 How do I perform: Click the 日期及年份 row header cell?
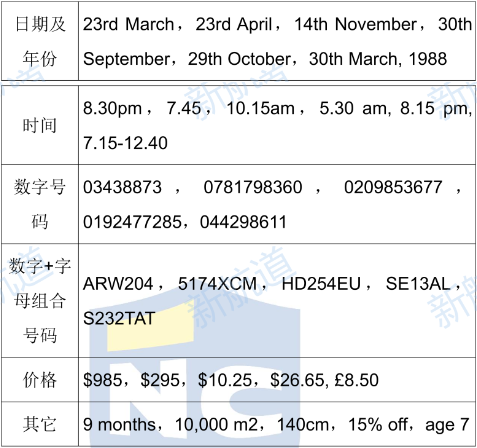pos(40,41)
